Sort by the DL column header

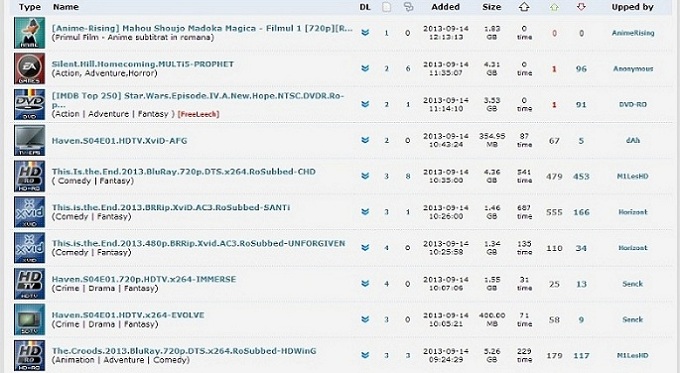(365, 7)
